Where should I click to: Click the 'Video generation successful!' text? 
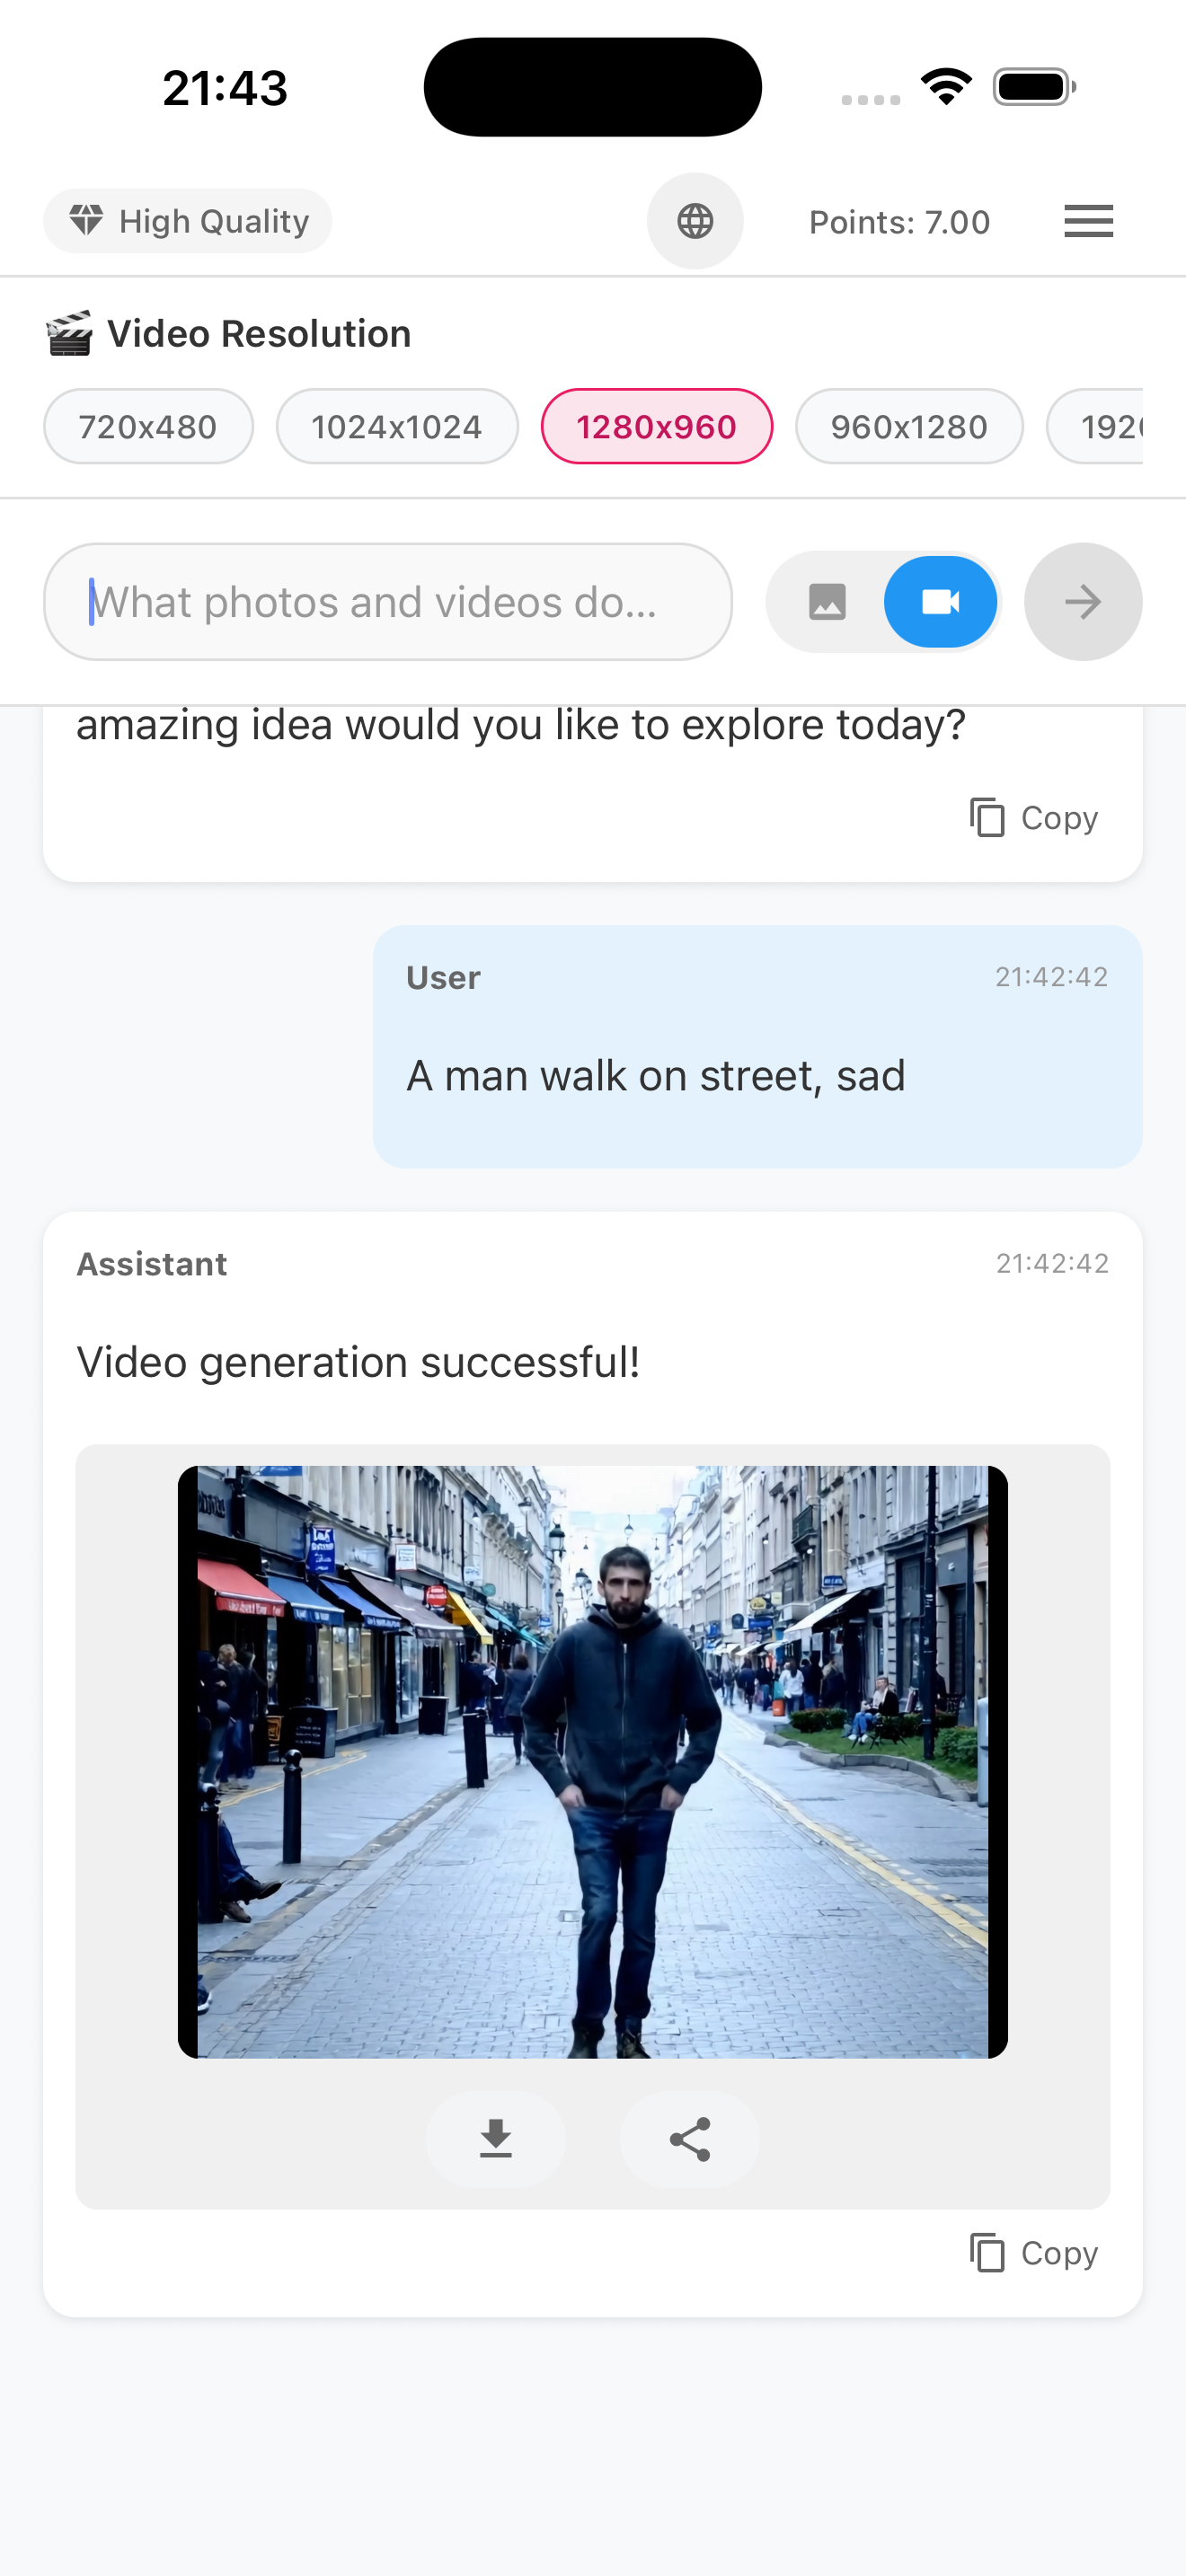358,1362
